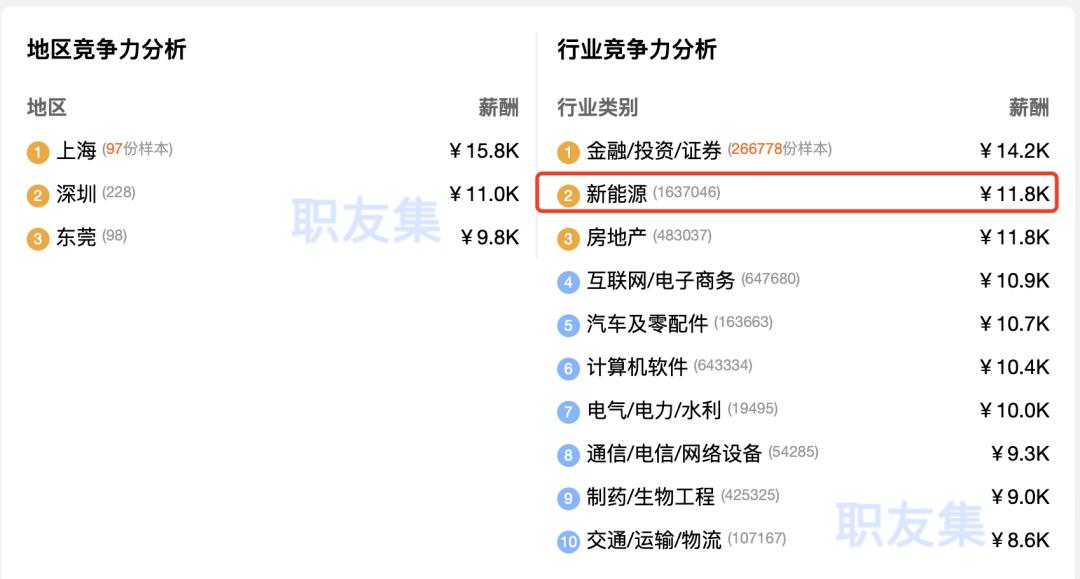Click the rank 7 badge beside 电气/电力/水利
The height and width of the screenshot is (579, 1080).
point(568,412)
